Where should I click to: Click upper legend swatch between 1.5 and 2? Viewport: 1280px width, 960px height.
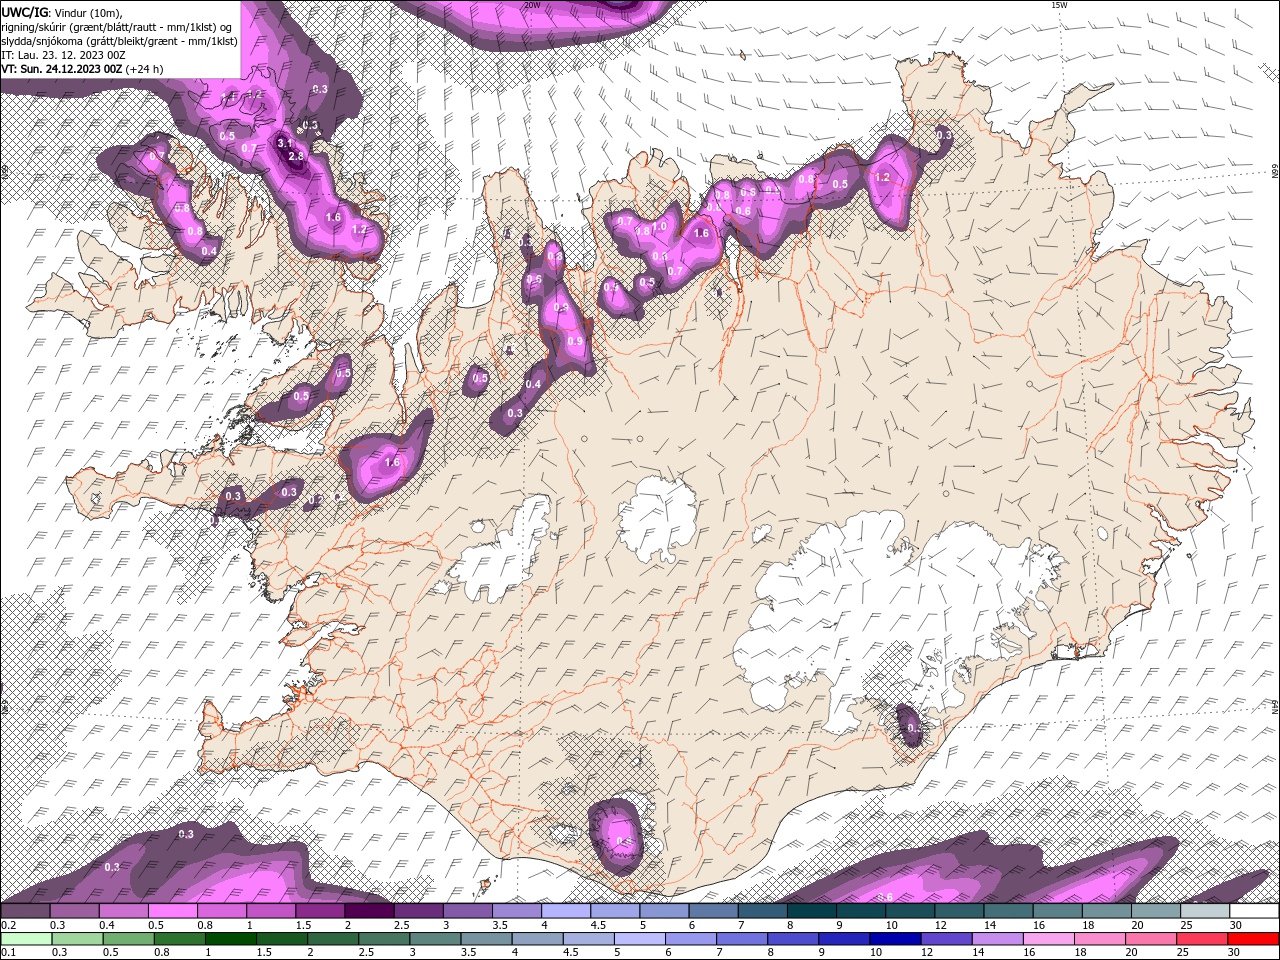pos(320,912)
